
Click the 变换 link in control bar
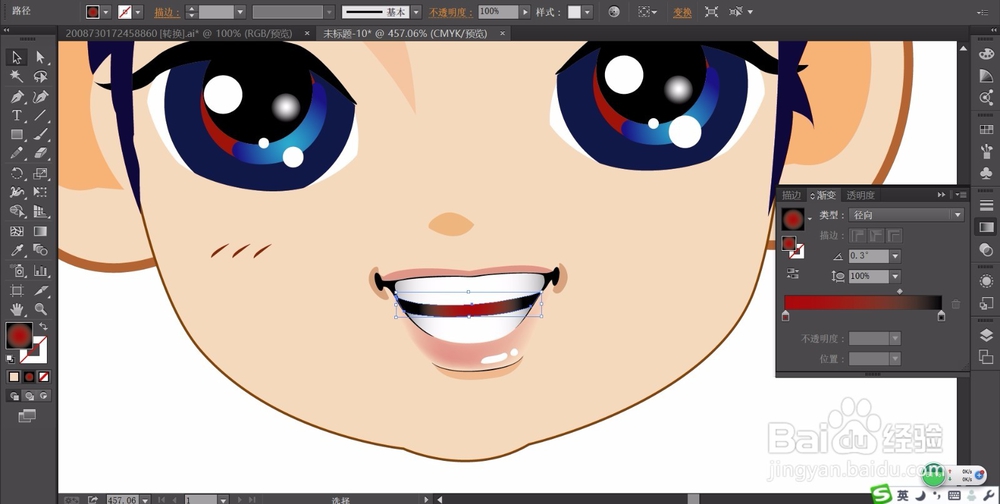click(682, 12)
